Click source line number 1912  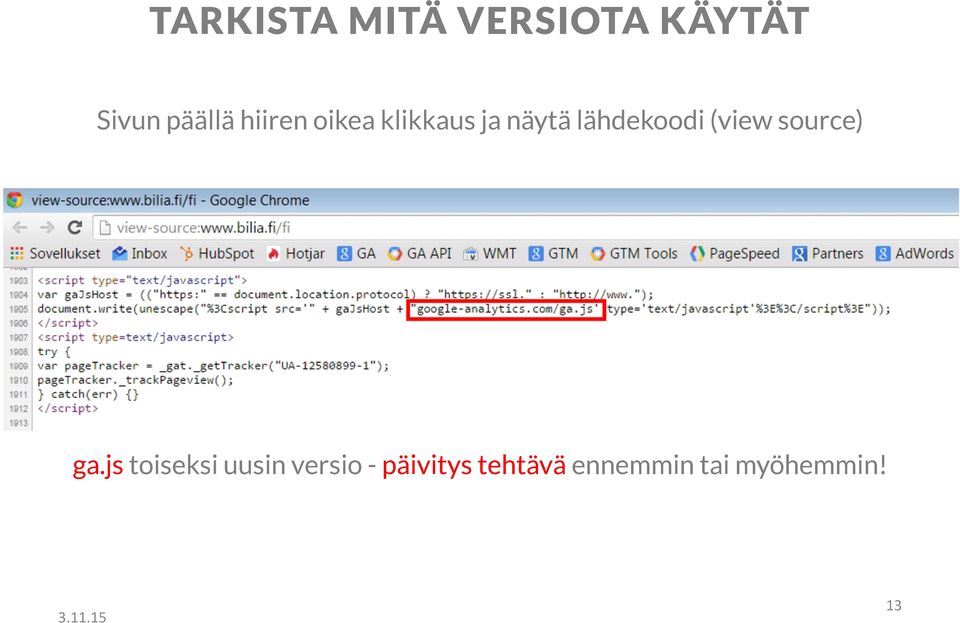18,409
